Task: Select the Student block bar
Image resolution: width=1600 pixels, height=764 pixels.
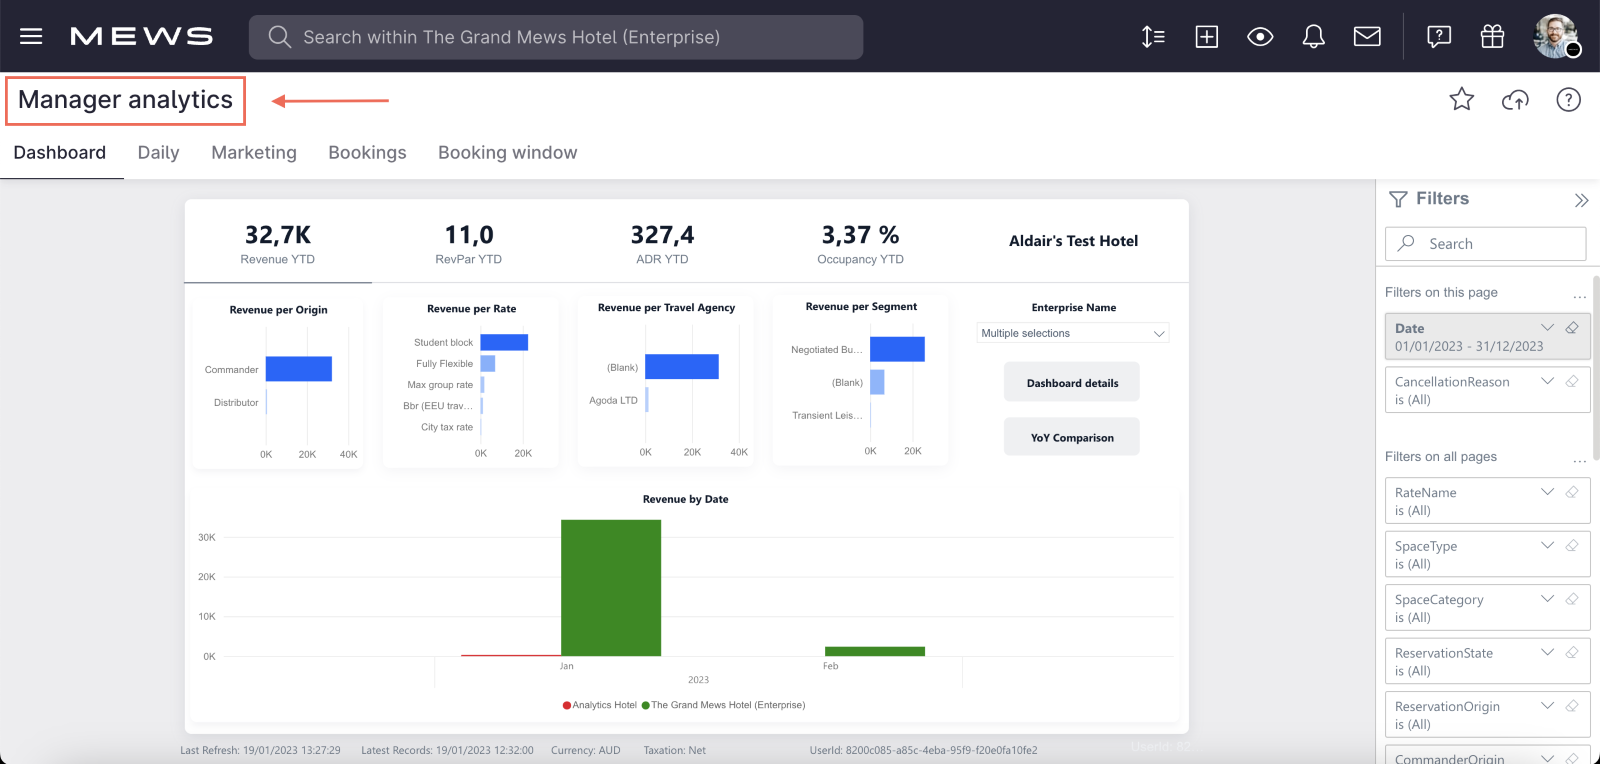Action: 504,342
